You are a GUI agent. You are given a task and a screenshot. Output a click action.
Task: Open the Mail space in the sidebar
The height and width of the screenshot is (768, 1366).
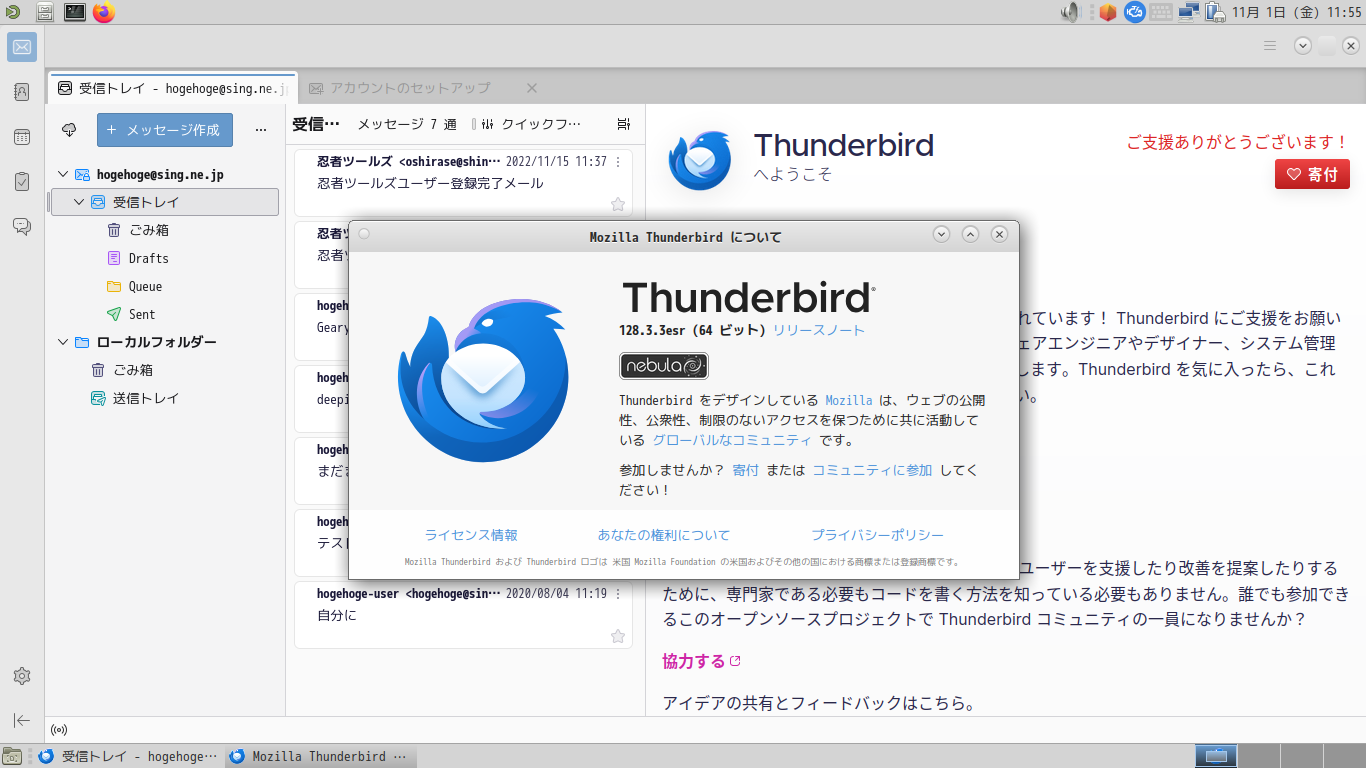[22, 47]
